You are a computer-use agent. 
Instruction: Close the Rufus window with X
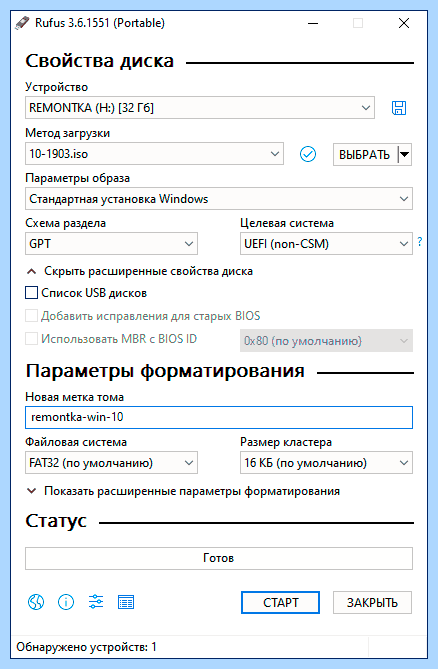[403, 23]
